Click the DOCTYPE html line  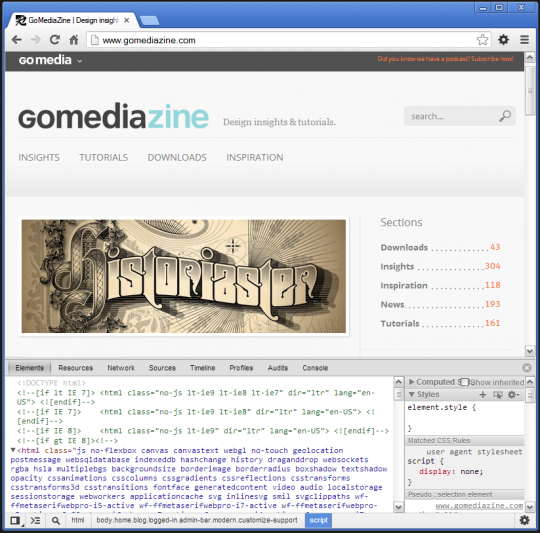click(51, 383)
